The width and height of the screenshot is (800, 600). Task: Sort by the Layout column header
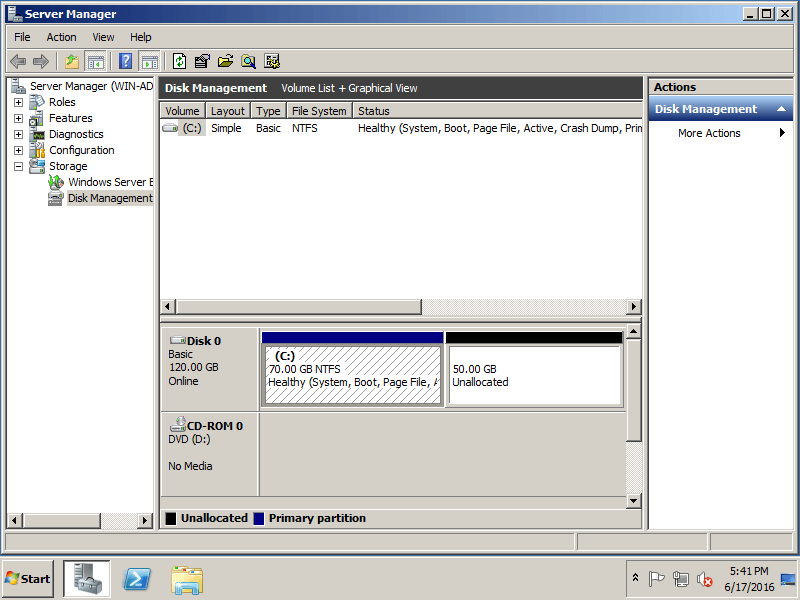click(228, 111)
